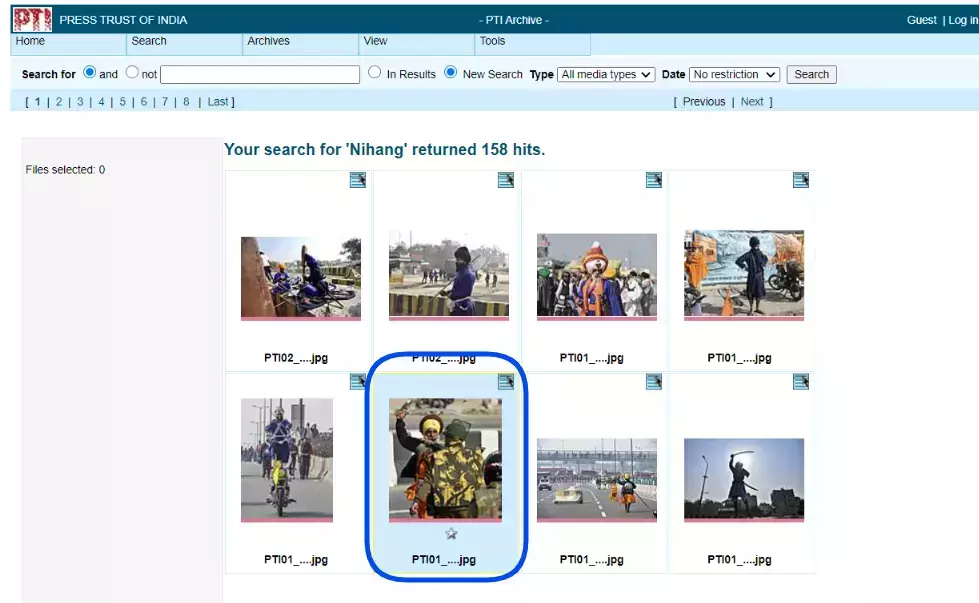This screenshot has width=979, height=603.
Task: Open the Archives menu
Action: coord(268,41)
